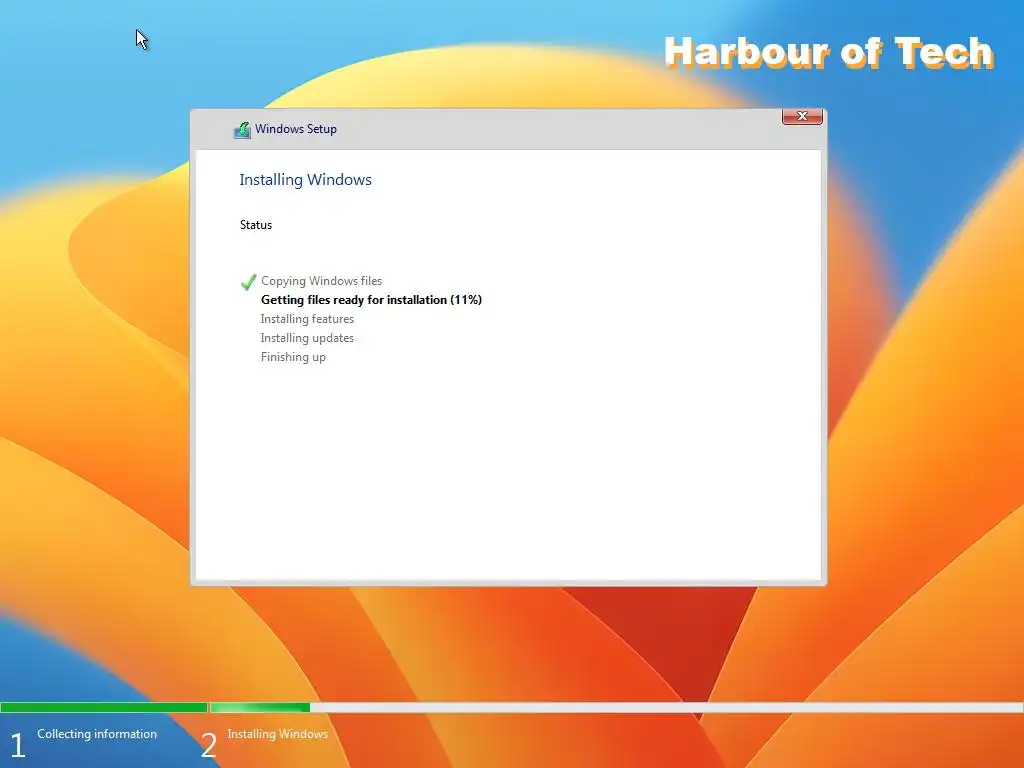Click the 'Installing Windows' stage label at bottom
This screenshot has width=1024, height=768.
pyautogui.click(x=277, y=733)
